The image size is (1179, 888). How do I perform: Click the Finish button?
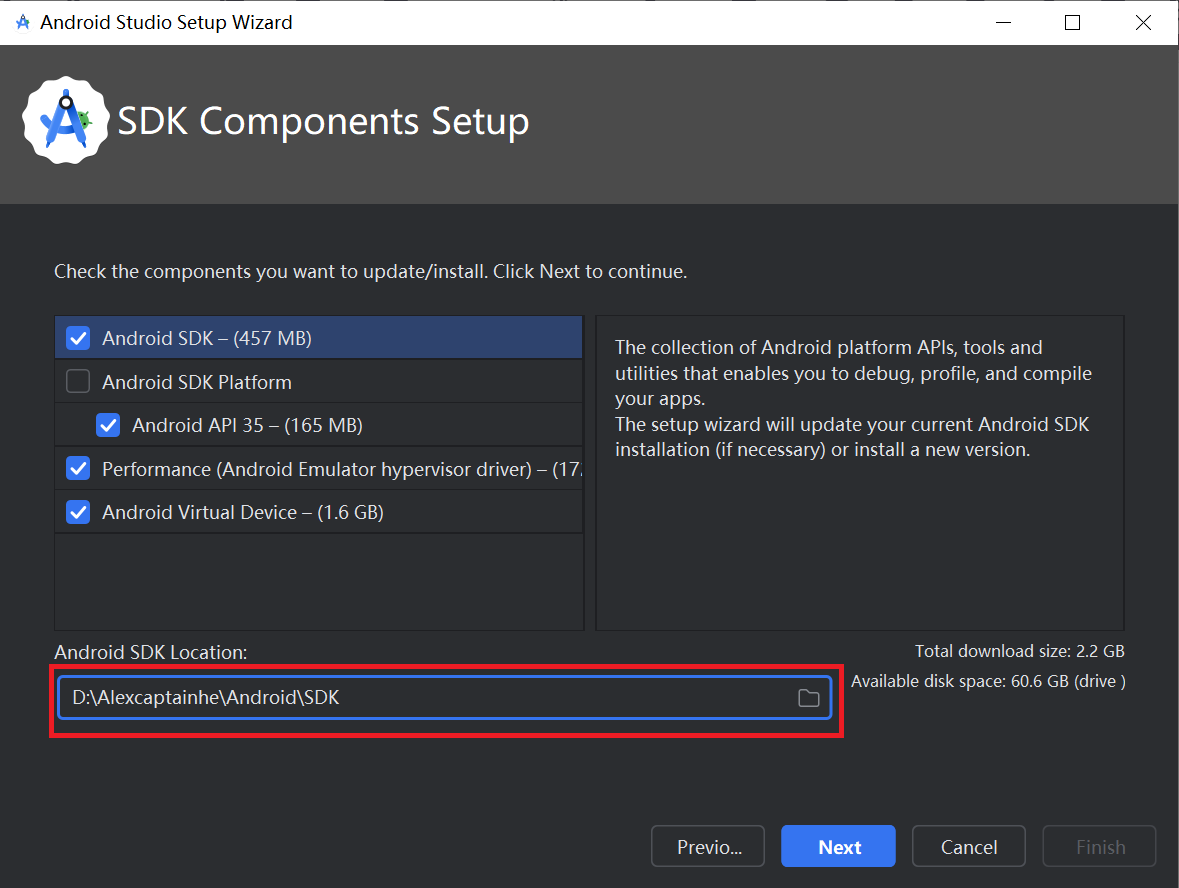click(1098, 846)
